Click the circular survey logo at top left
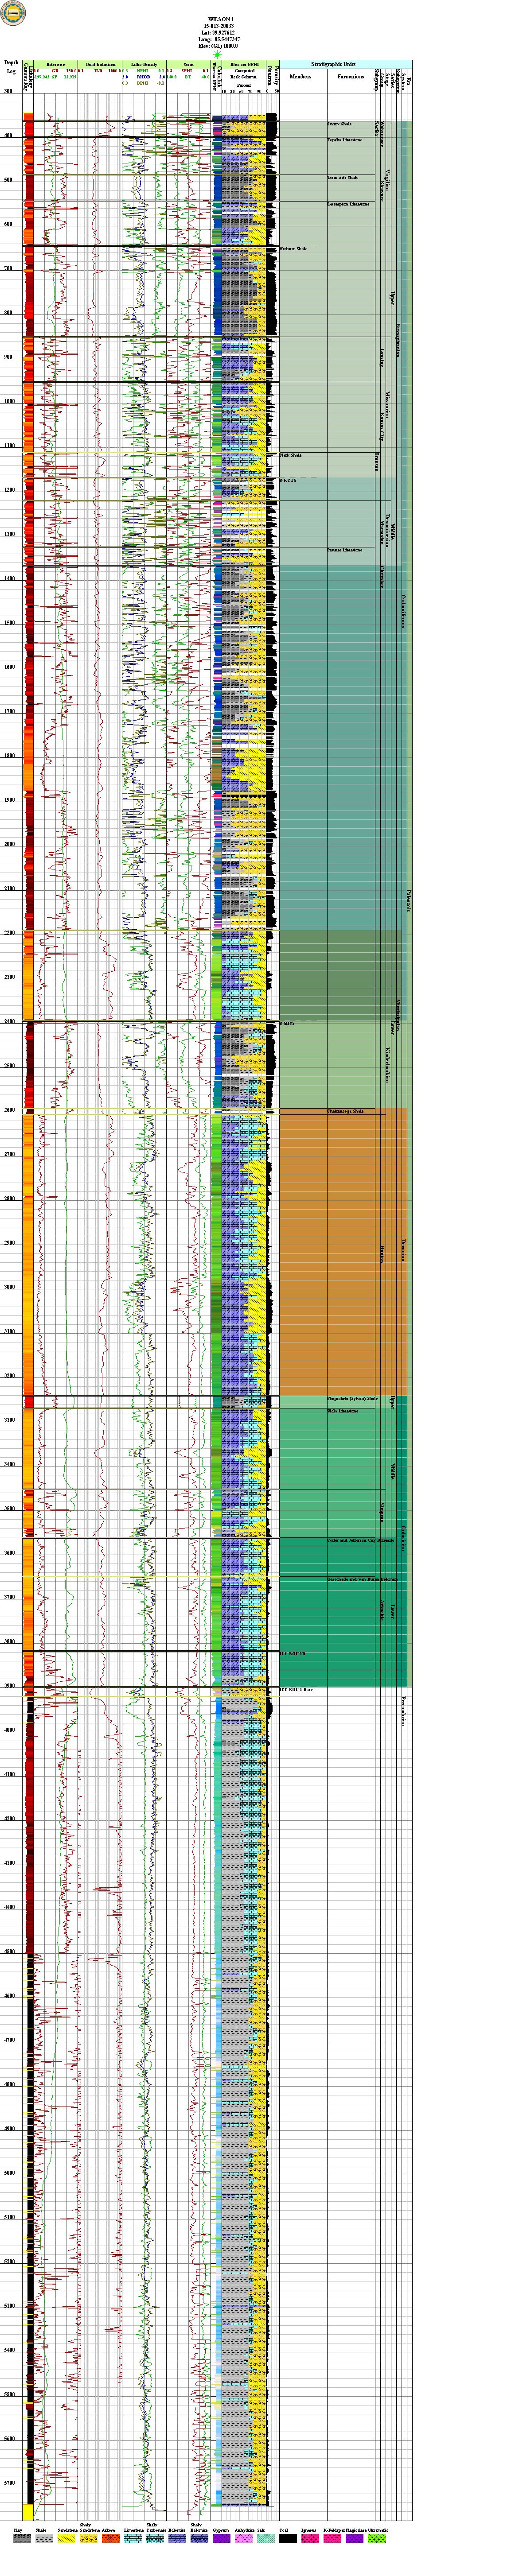Image resolution: width=523 pixels, height=2576 pixels. click(x=13, y=13)
